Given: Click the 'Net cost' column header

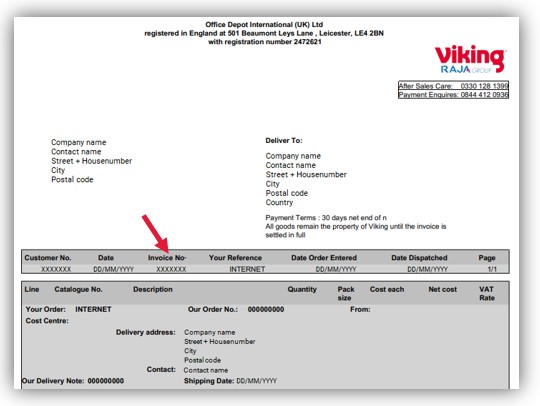Looking at the screenshot, I should point(443,289).
